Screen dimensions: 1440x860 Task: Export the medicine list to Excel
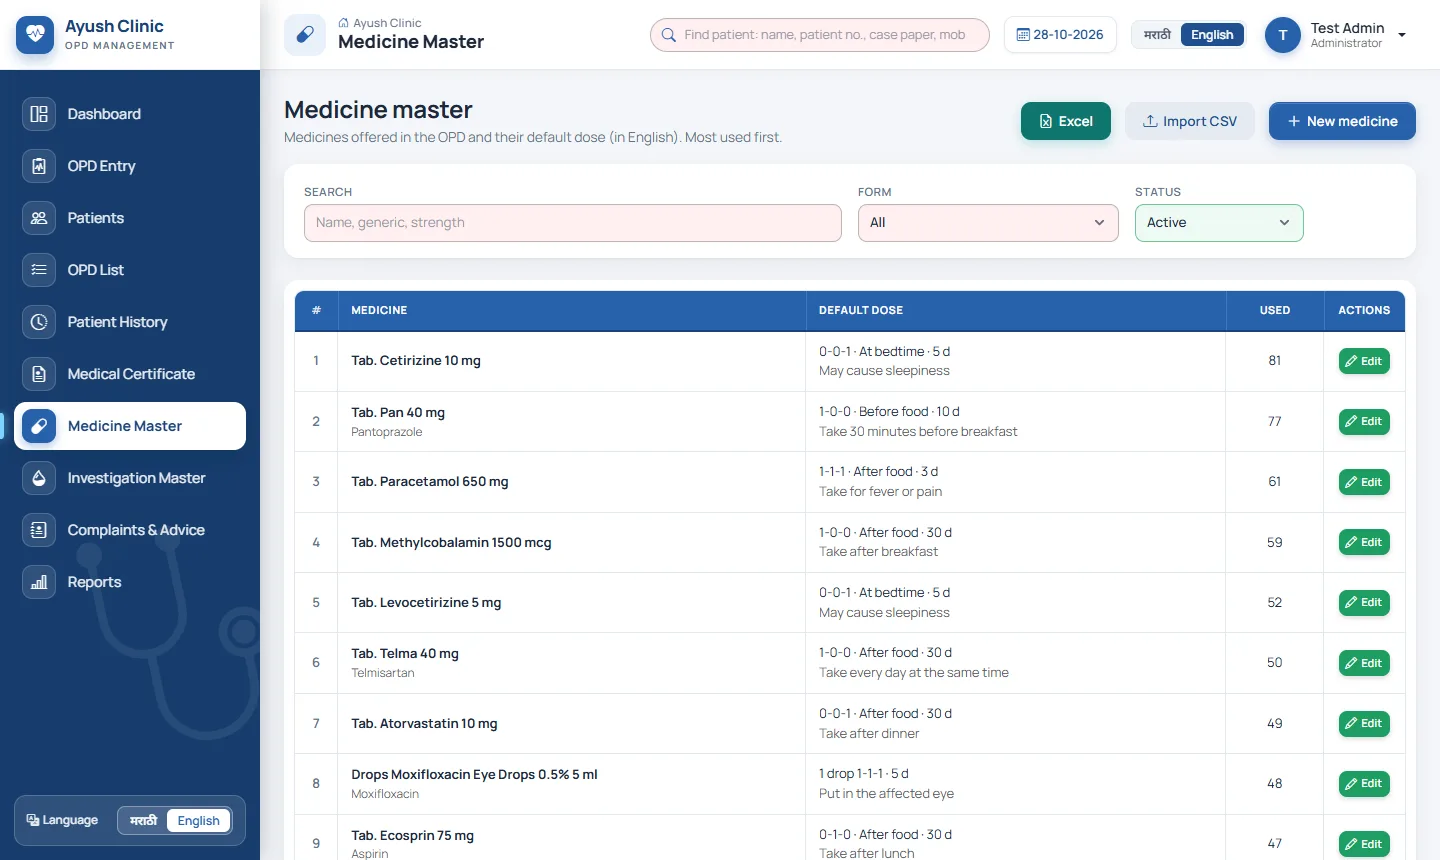(1066, 121)
